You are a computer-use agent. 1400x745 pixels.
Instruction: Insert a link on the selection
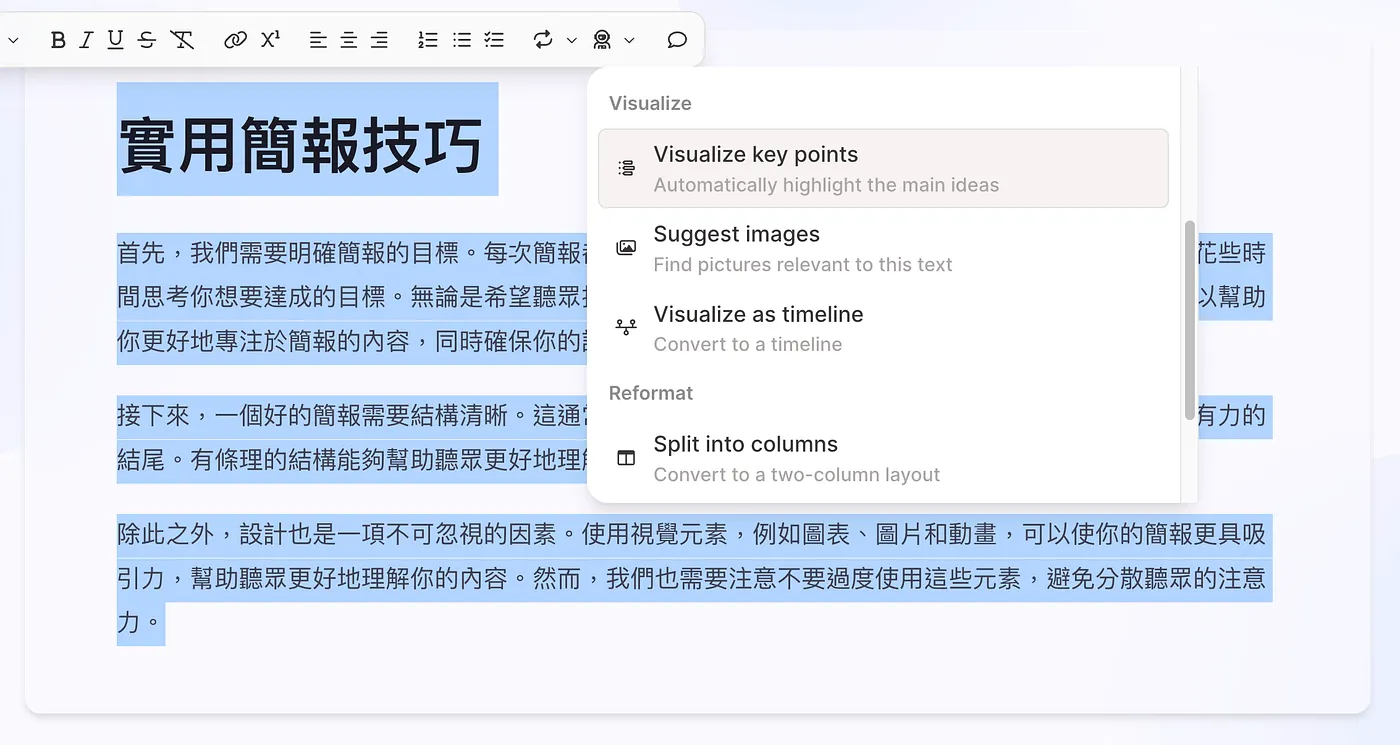point(235,40)
